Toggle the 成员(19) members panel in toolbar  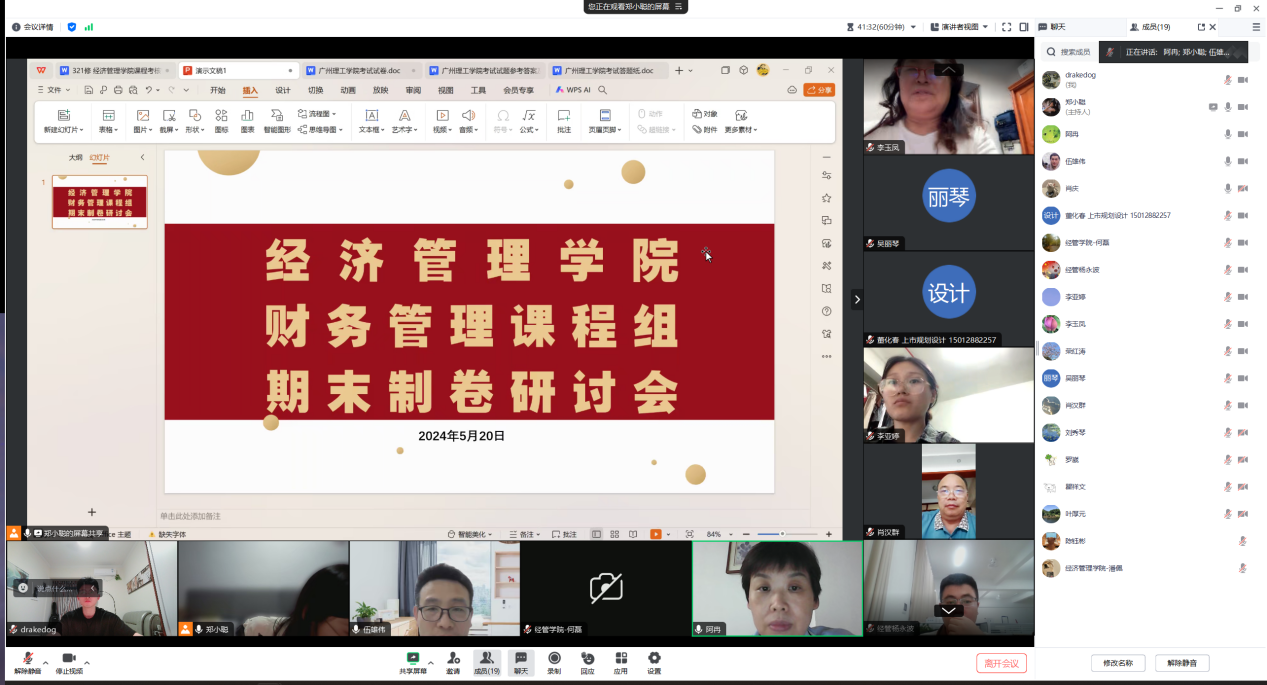point(486,659)
